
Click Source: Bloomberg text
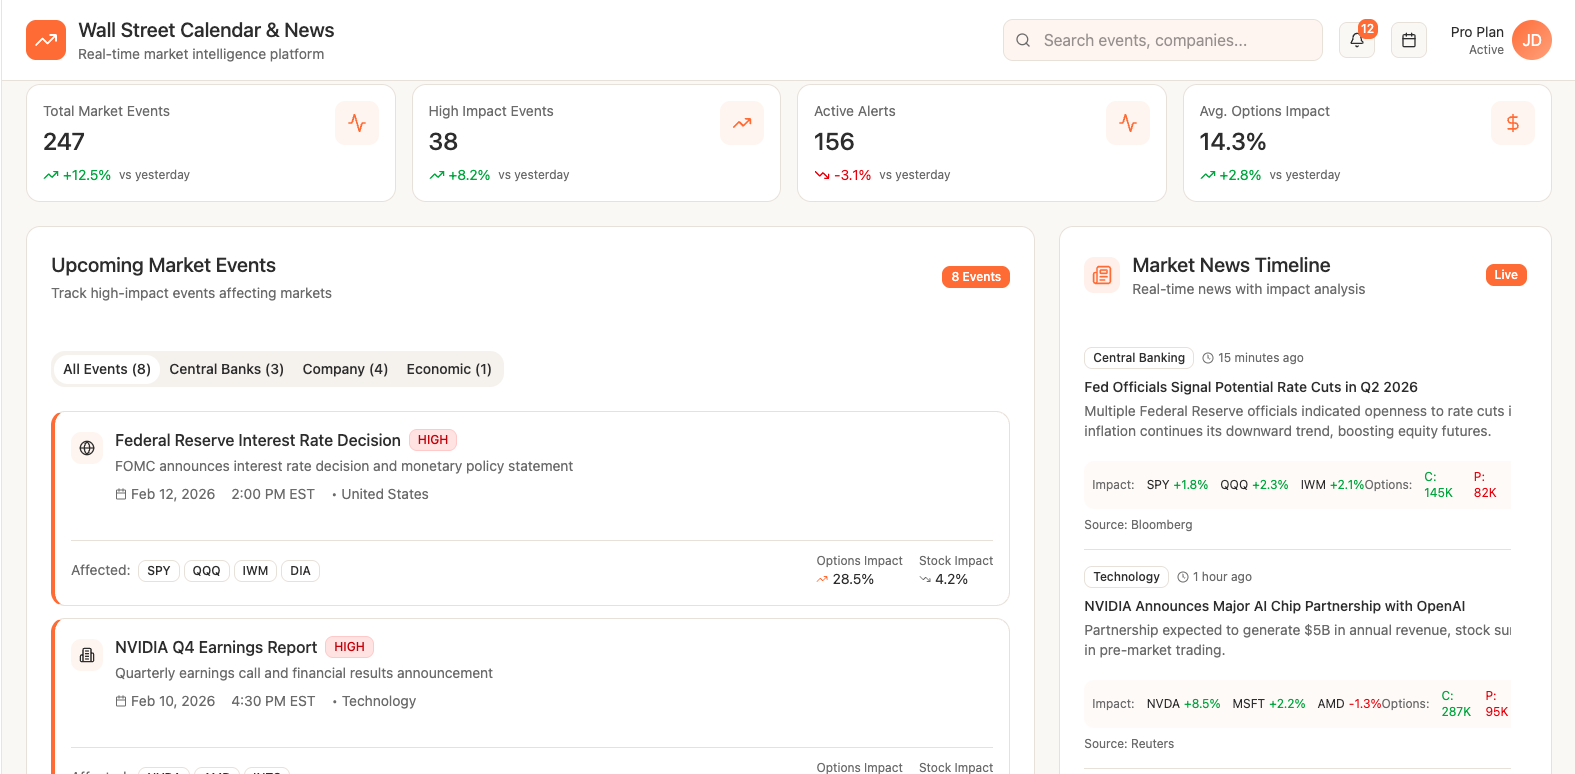coord(1138,525)
